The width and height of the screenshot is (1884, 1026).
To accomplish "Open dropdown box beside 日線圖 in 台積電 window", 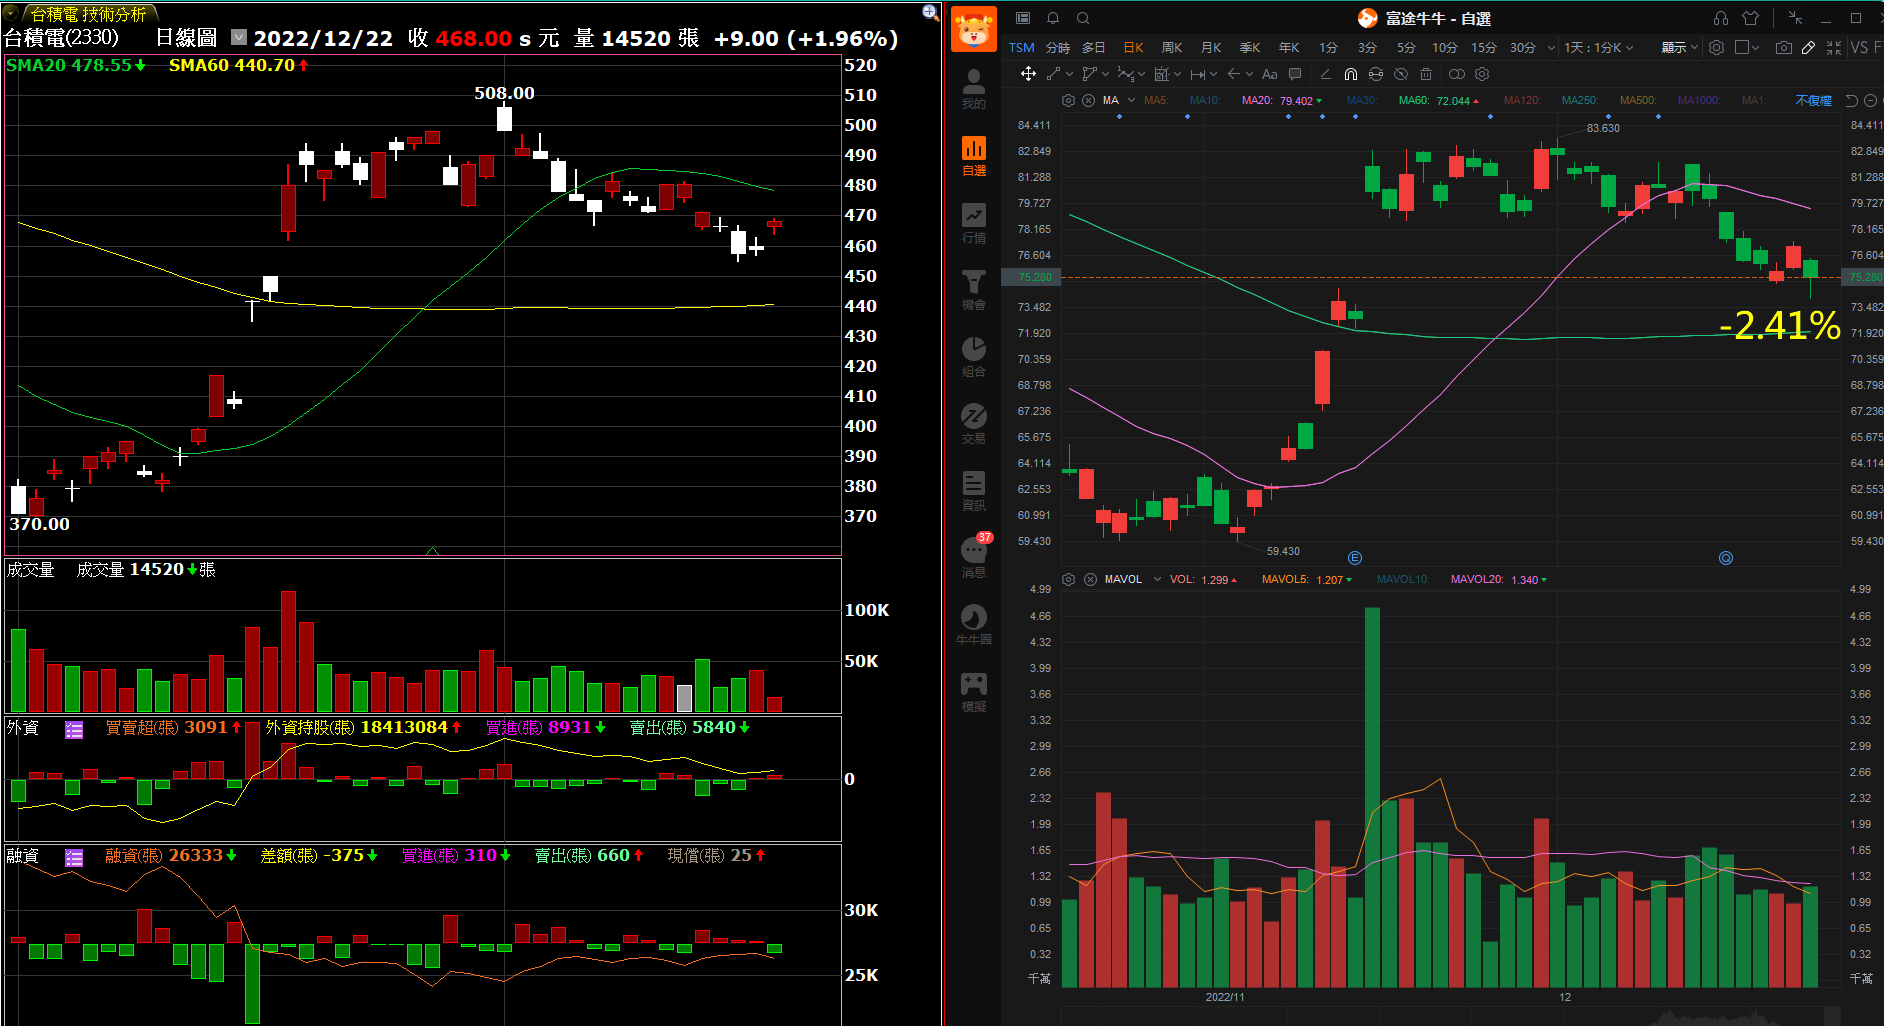I will click(239, 37).
